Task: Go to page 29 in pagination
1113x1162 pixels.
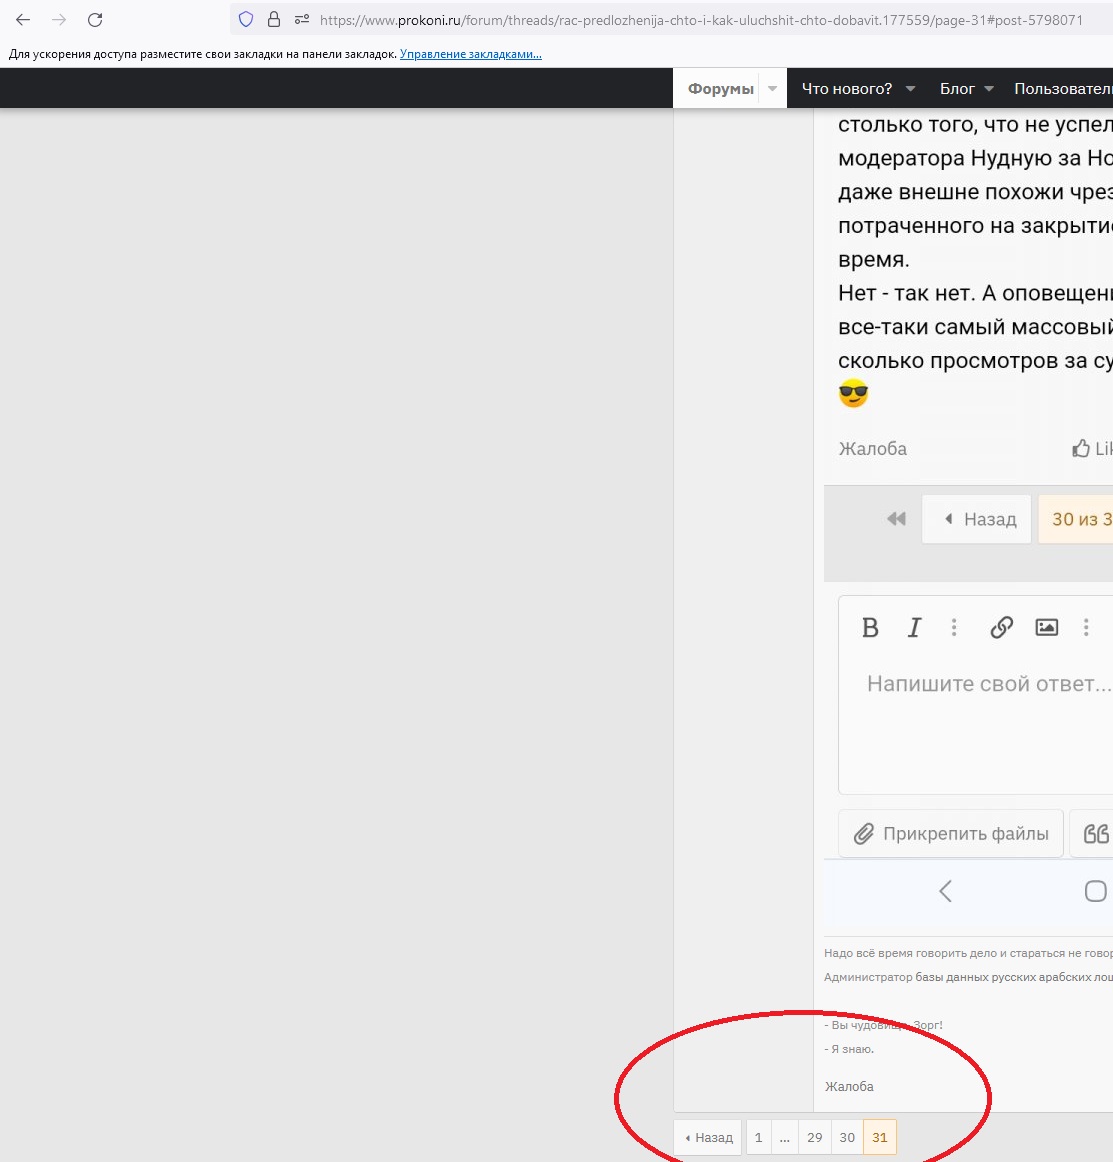Action: [x=814, y=1138]
